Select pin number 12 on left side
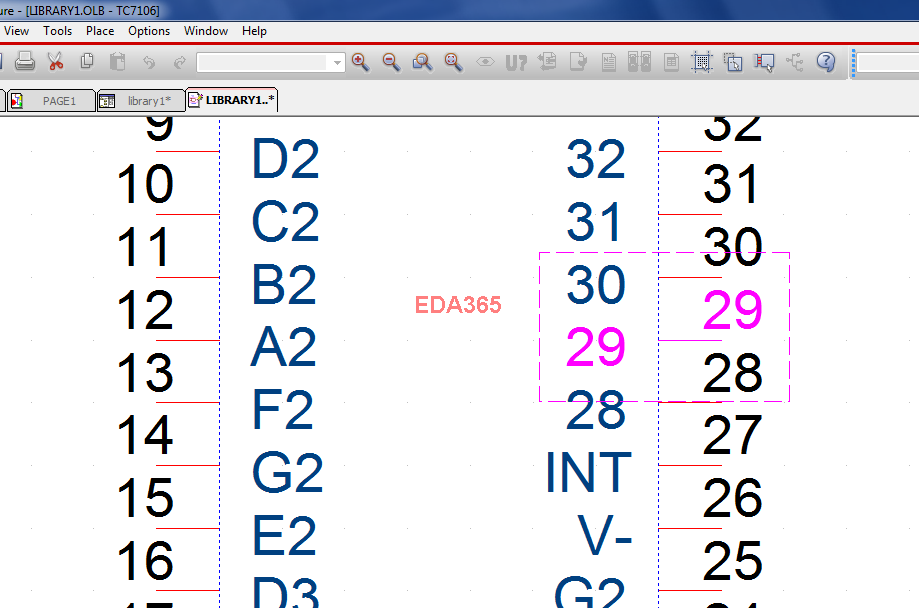The width and height of the screenshot is (919, 608). [145, 310]
